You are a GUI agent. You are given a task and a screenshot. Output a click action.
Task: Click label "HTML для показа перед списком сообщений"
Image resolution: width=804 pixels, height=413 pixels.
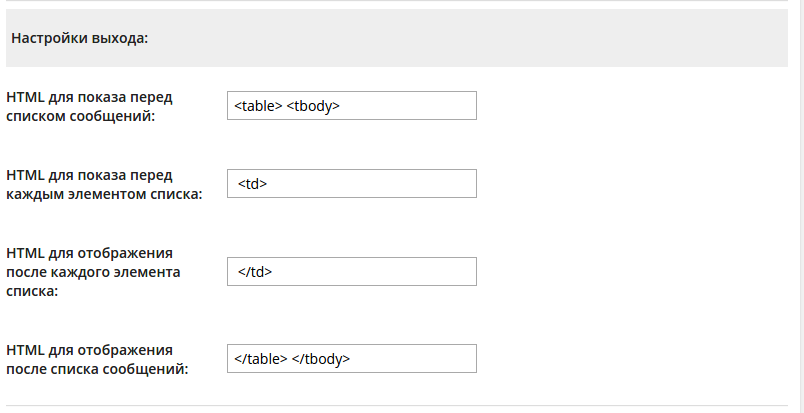pos(89,106)
